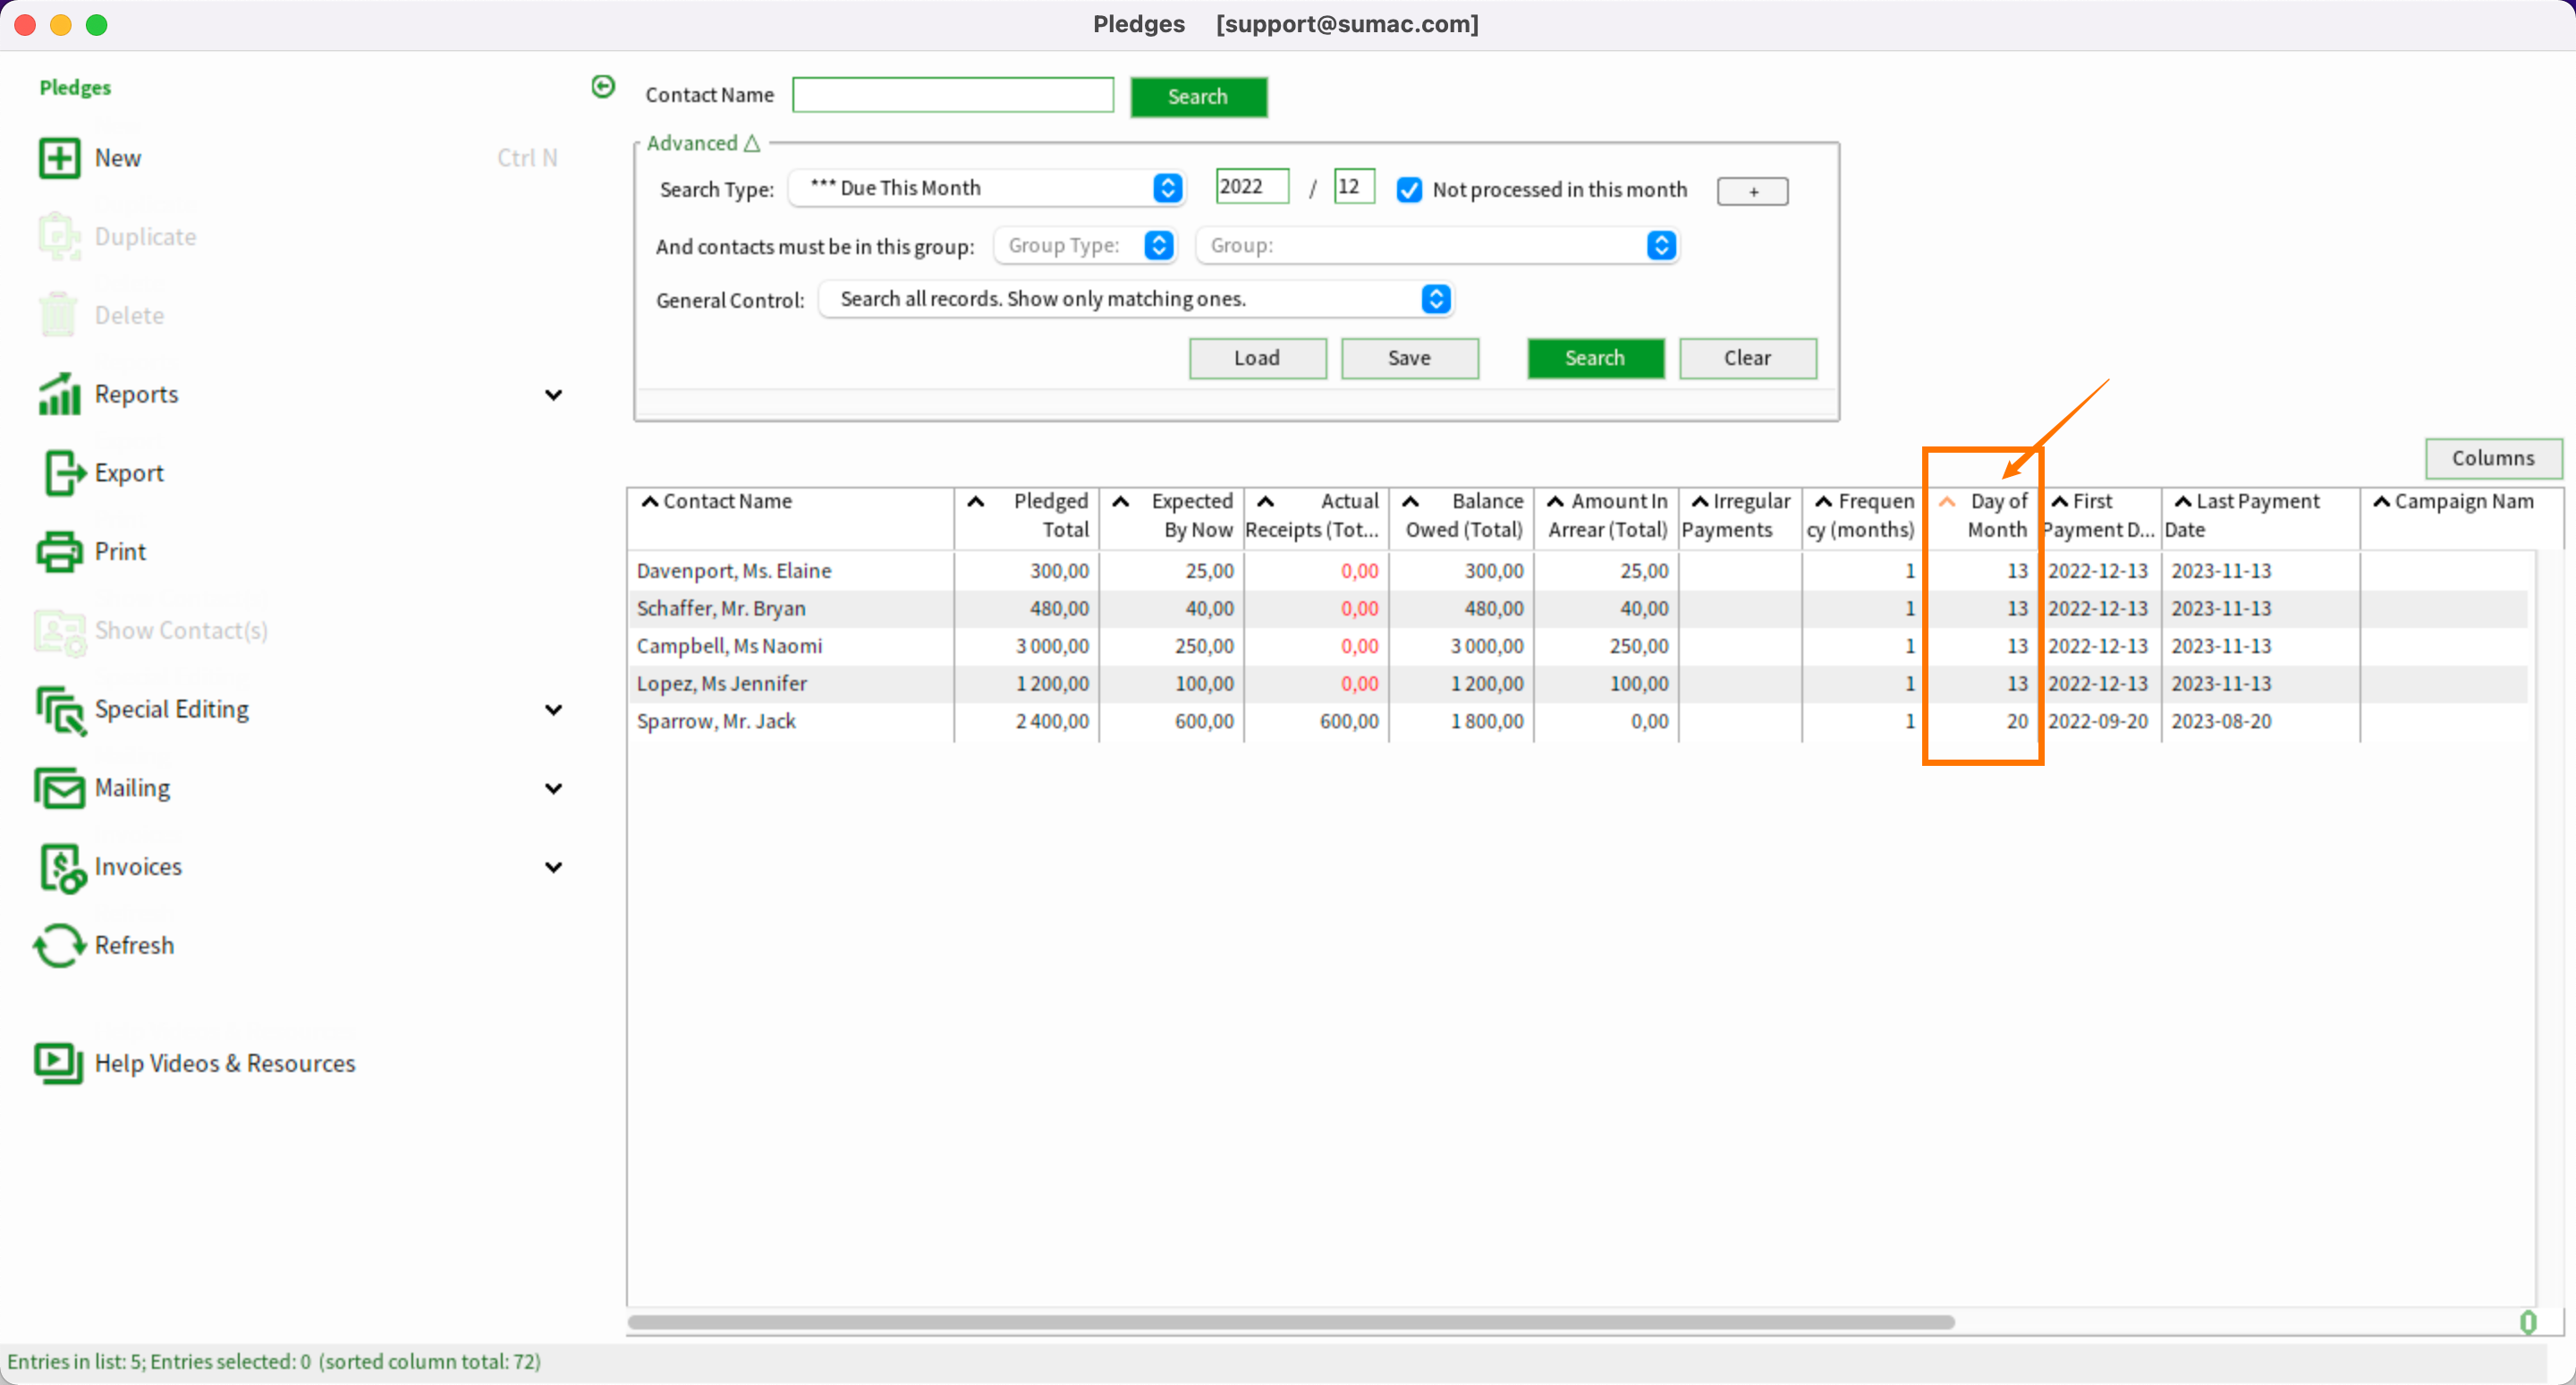The height and width of the screenshot is (1385, 2576).
Task: Select Export in the sidebar
Action: (x=129, y=473)
